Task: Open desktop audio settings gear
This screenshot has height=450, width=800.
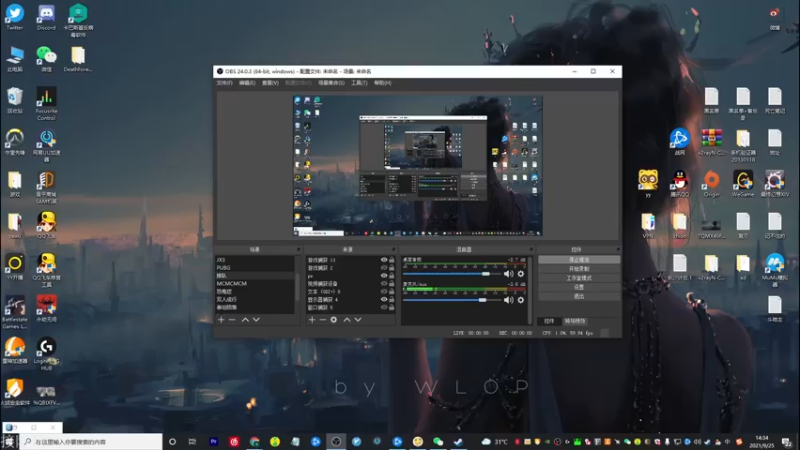Action: (521, 274)
